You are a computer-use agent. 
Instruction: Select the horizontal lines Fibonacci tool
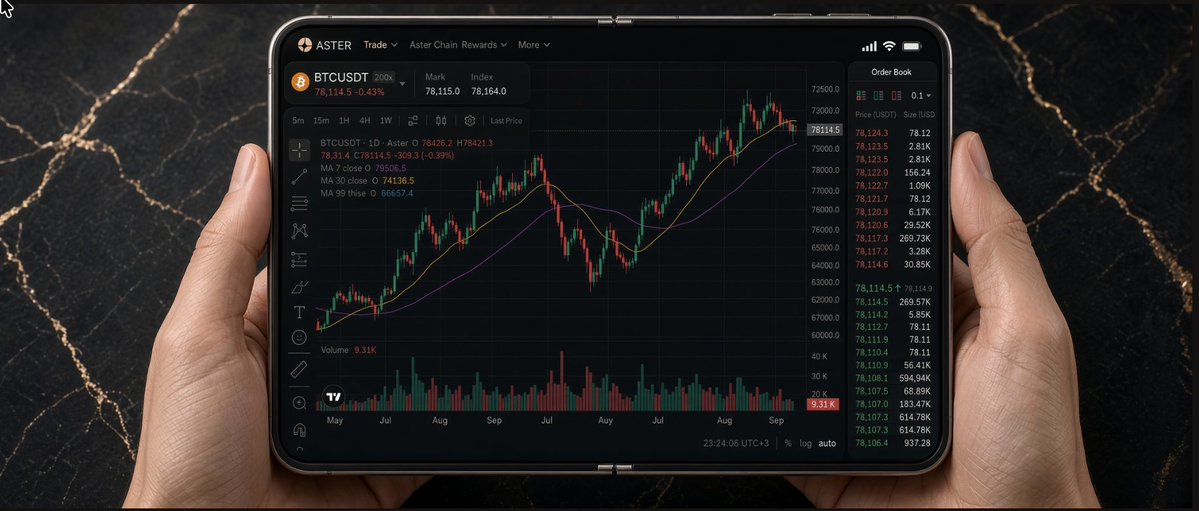[299, 203]
